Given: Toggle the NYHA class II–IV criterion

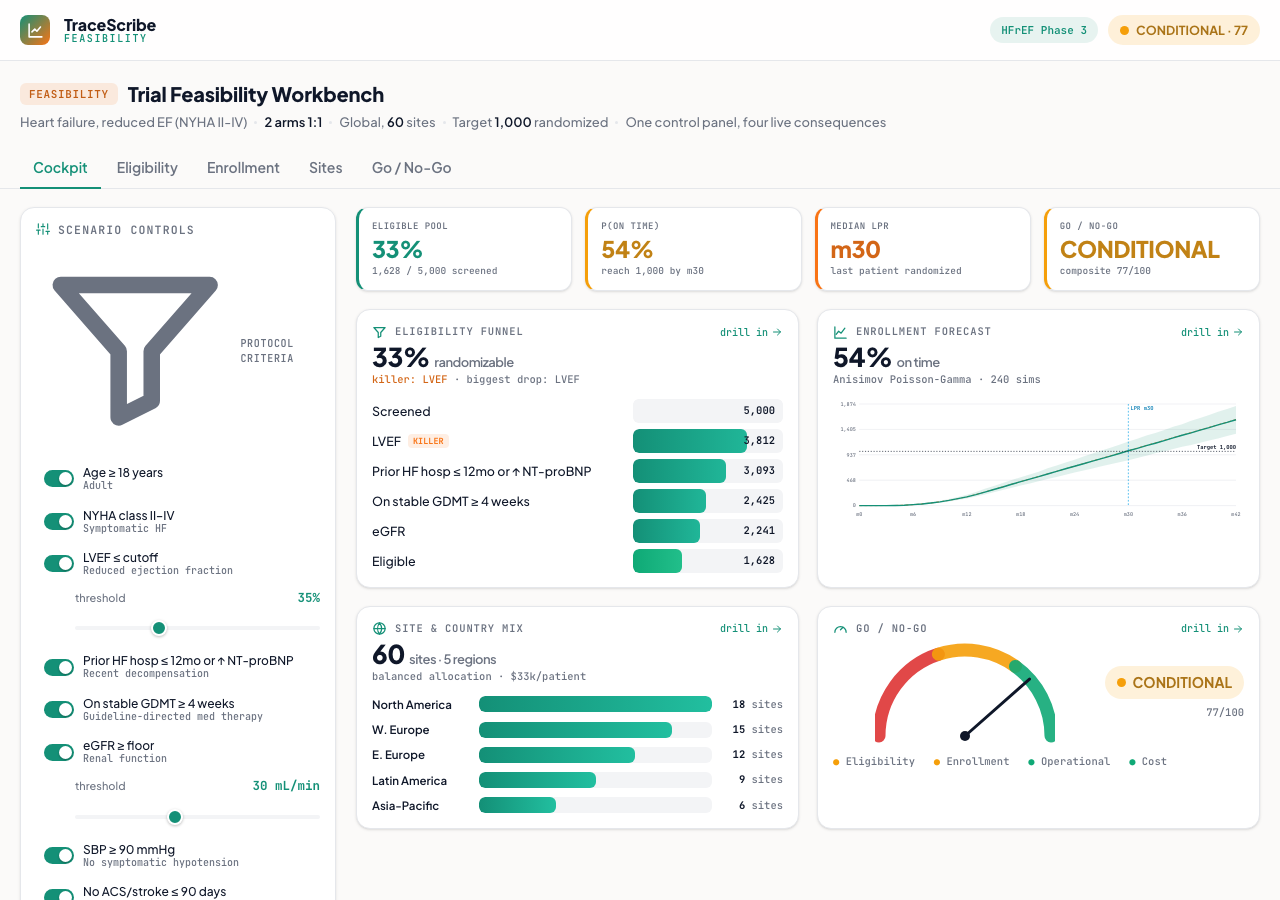Looking at the screenshot, I should click(59, 521).
